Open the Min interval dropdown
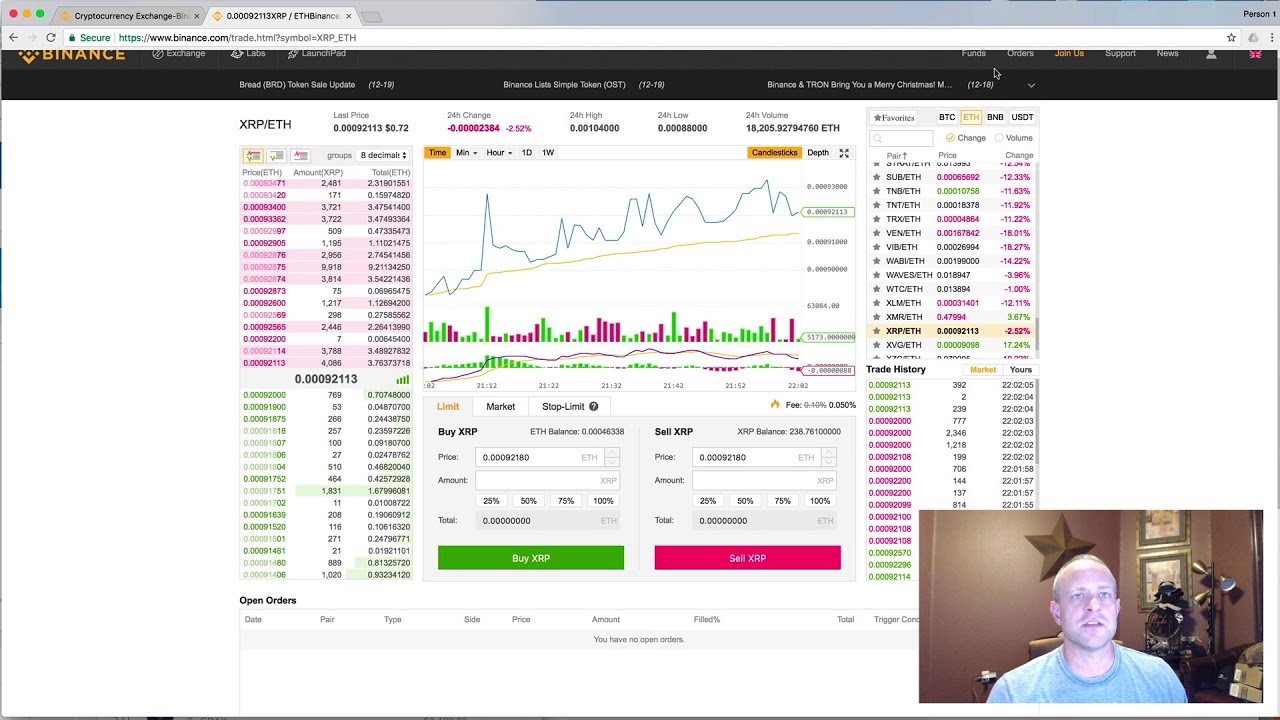Viewport: 1280px width, 720px height. (466, 153)
